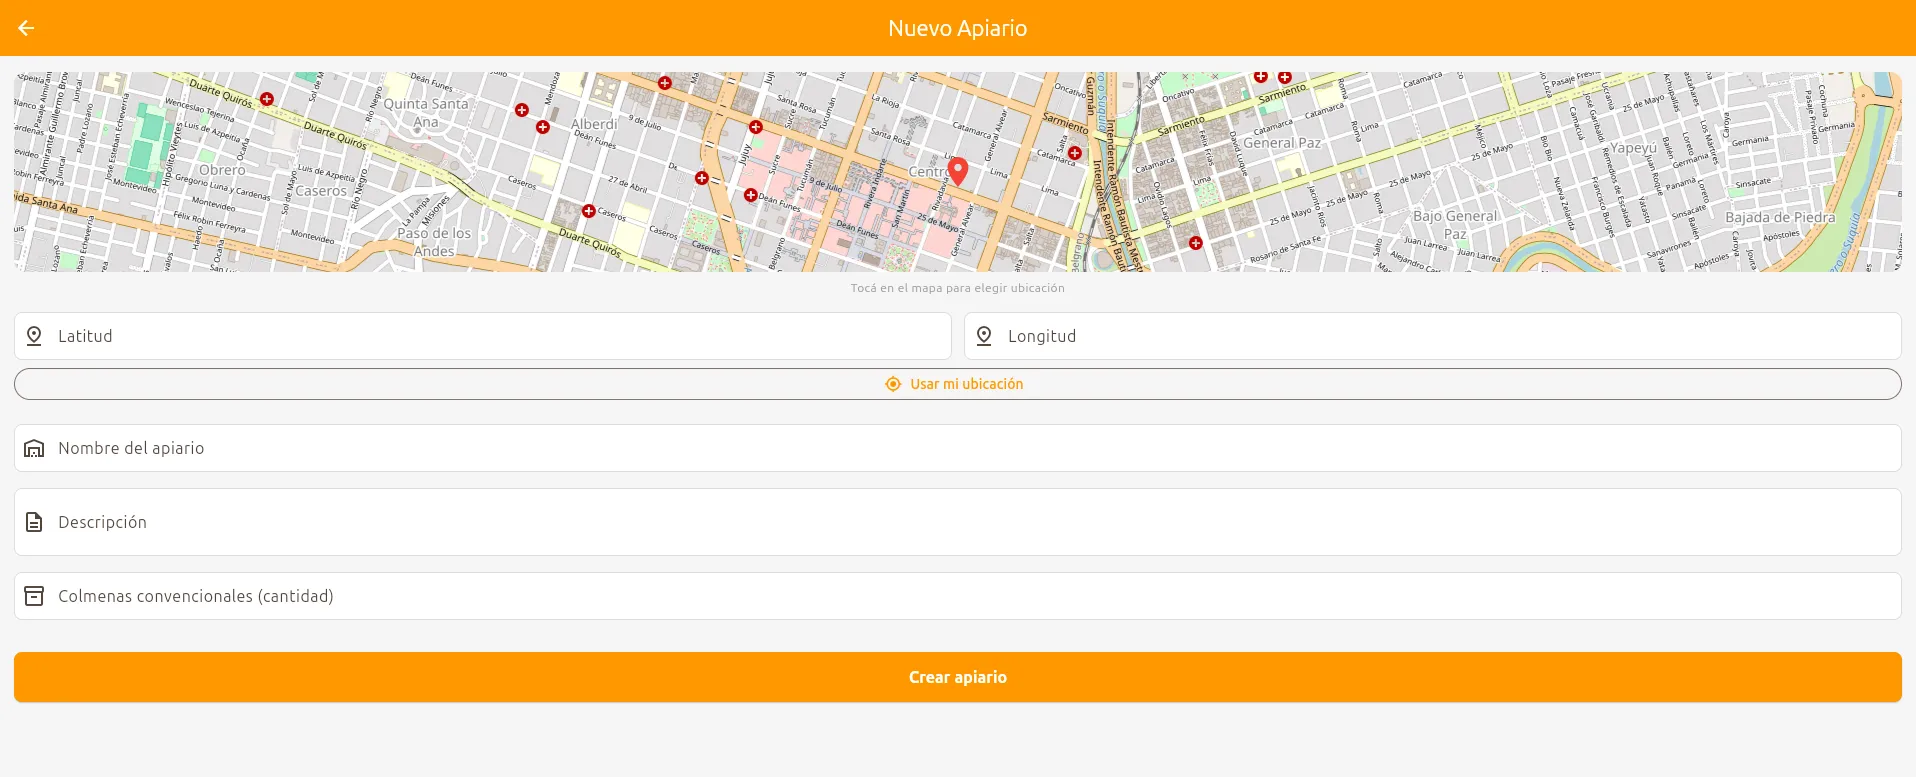Image resolution: width=1916 pixels, height=777 pixels.
Task: Click the Crear apiario button
Action: [958, 677]
